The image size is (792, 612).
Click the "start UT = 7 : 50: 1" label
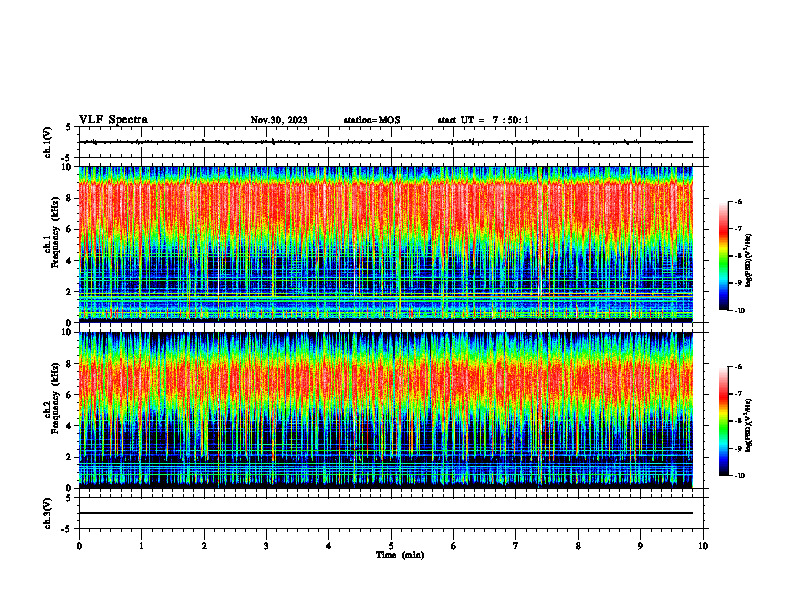[x=483, y=120]
